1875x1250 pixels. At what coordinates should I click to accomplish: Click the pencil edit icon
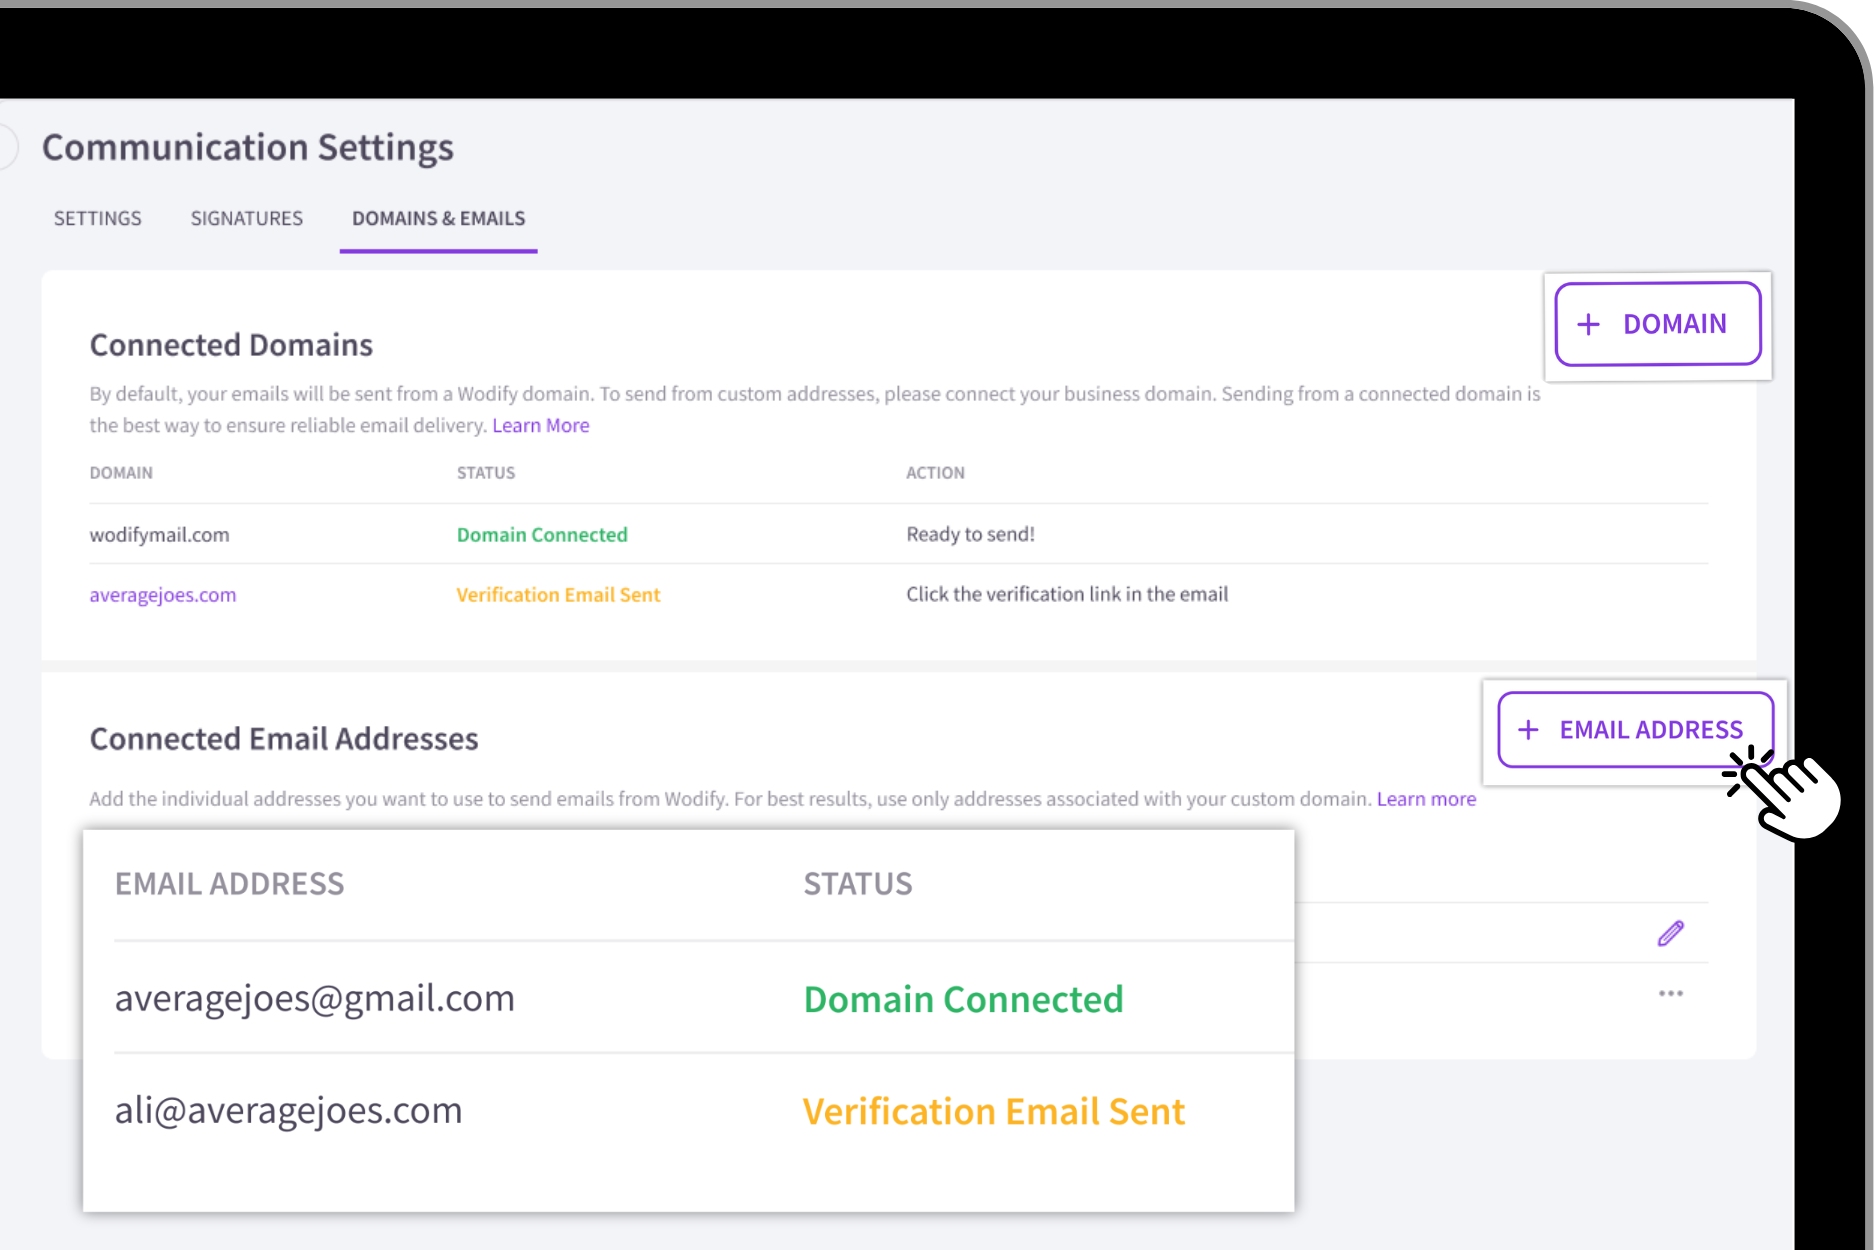coord(1670,933)
